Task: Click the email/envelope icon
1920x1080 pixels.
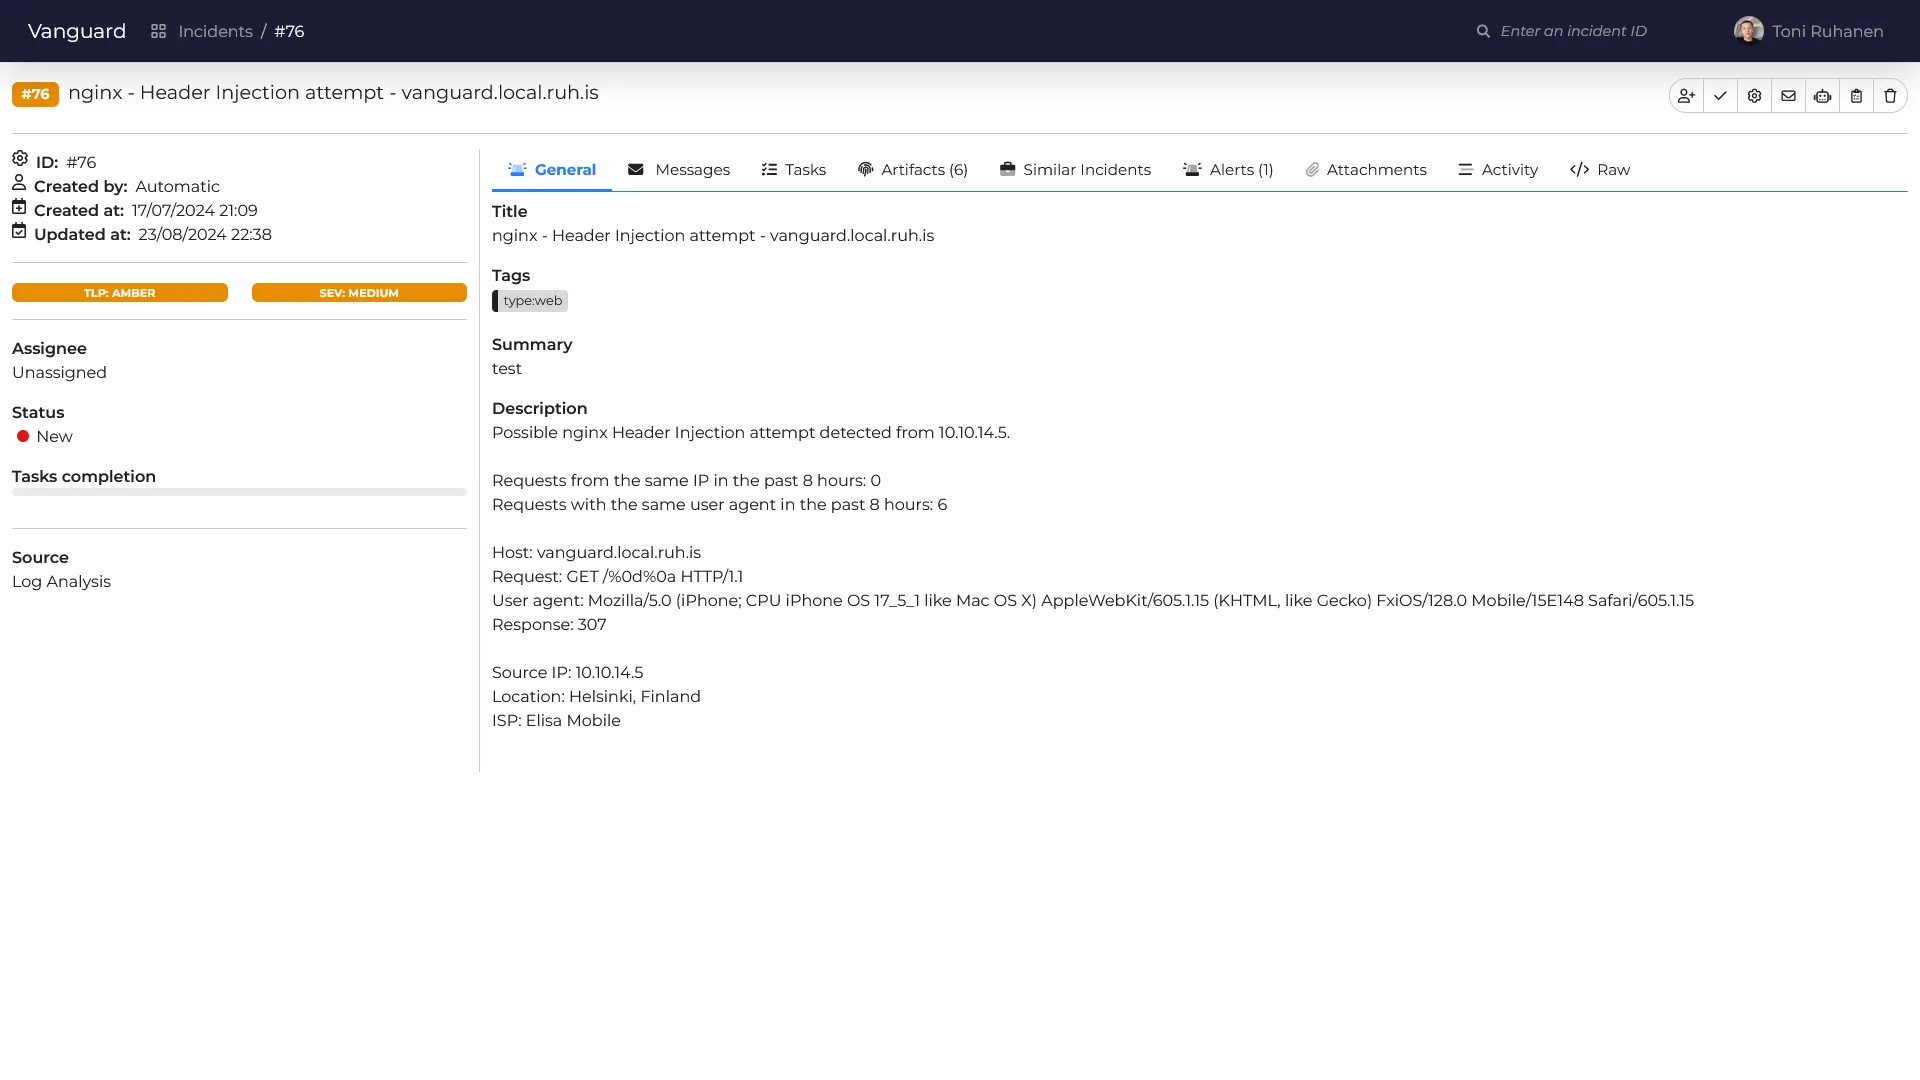Action: [1788, 95]
